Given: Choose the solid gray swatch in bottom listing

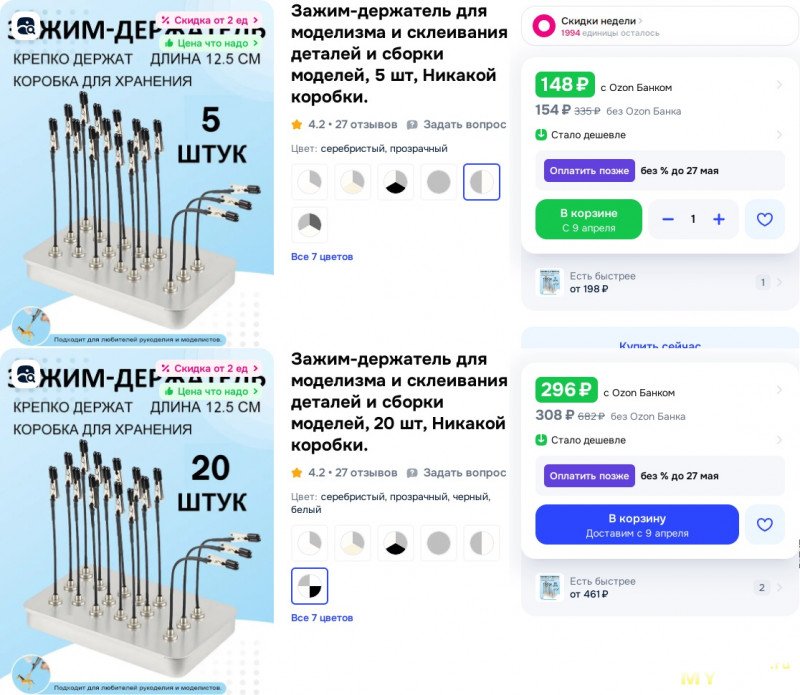Looking at the screenshot, I should tap(438, 543).
